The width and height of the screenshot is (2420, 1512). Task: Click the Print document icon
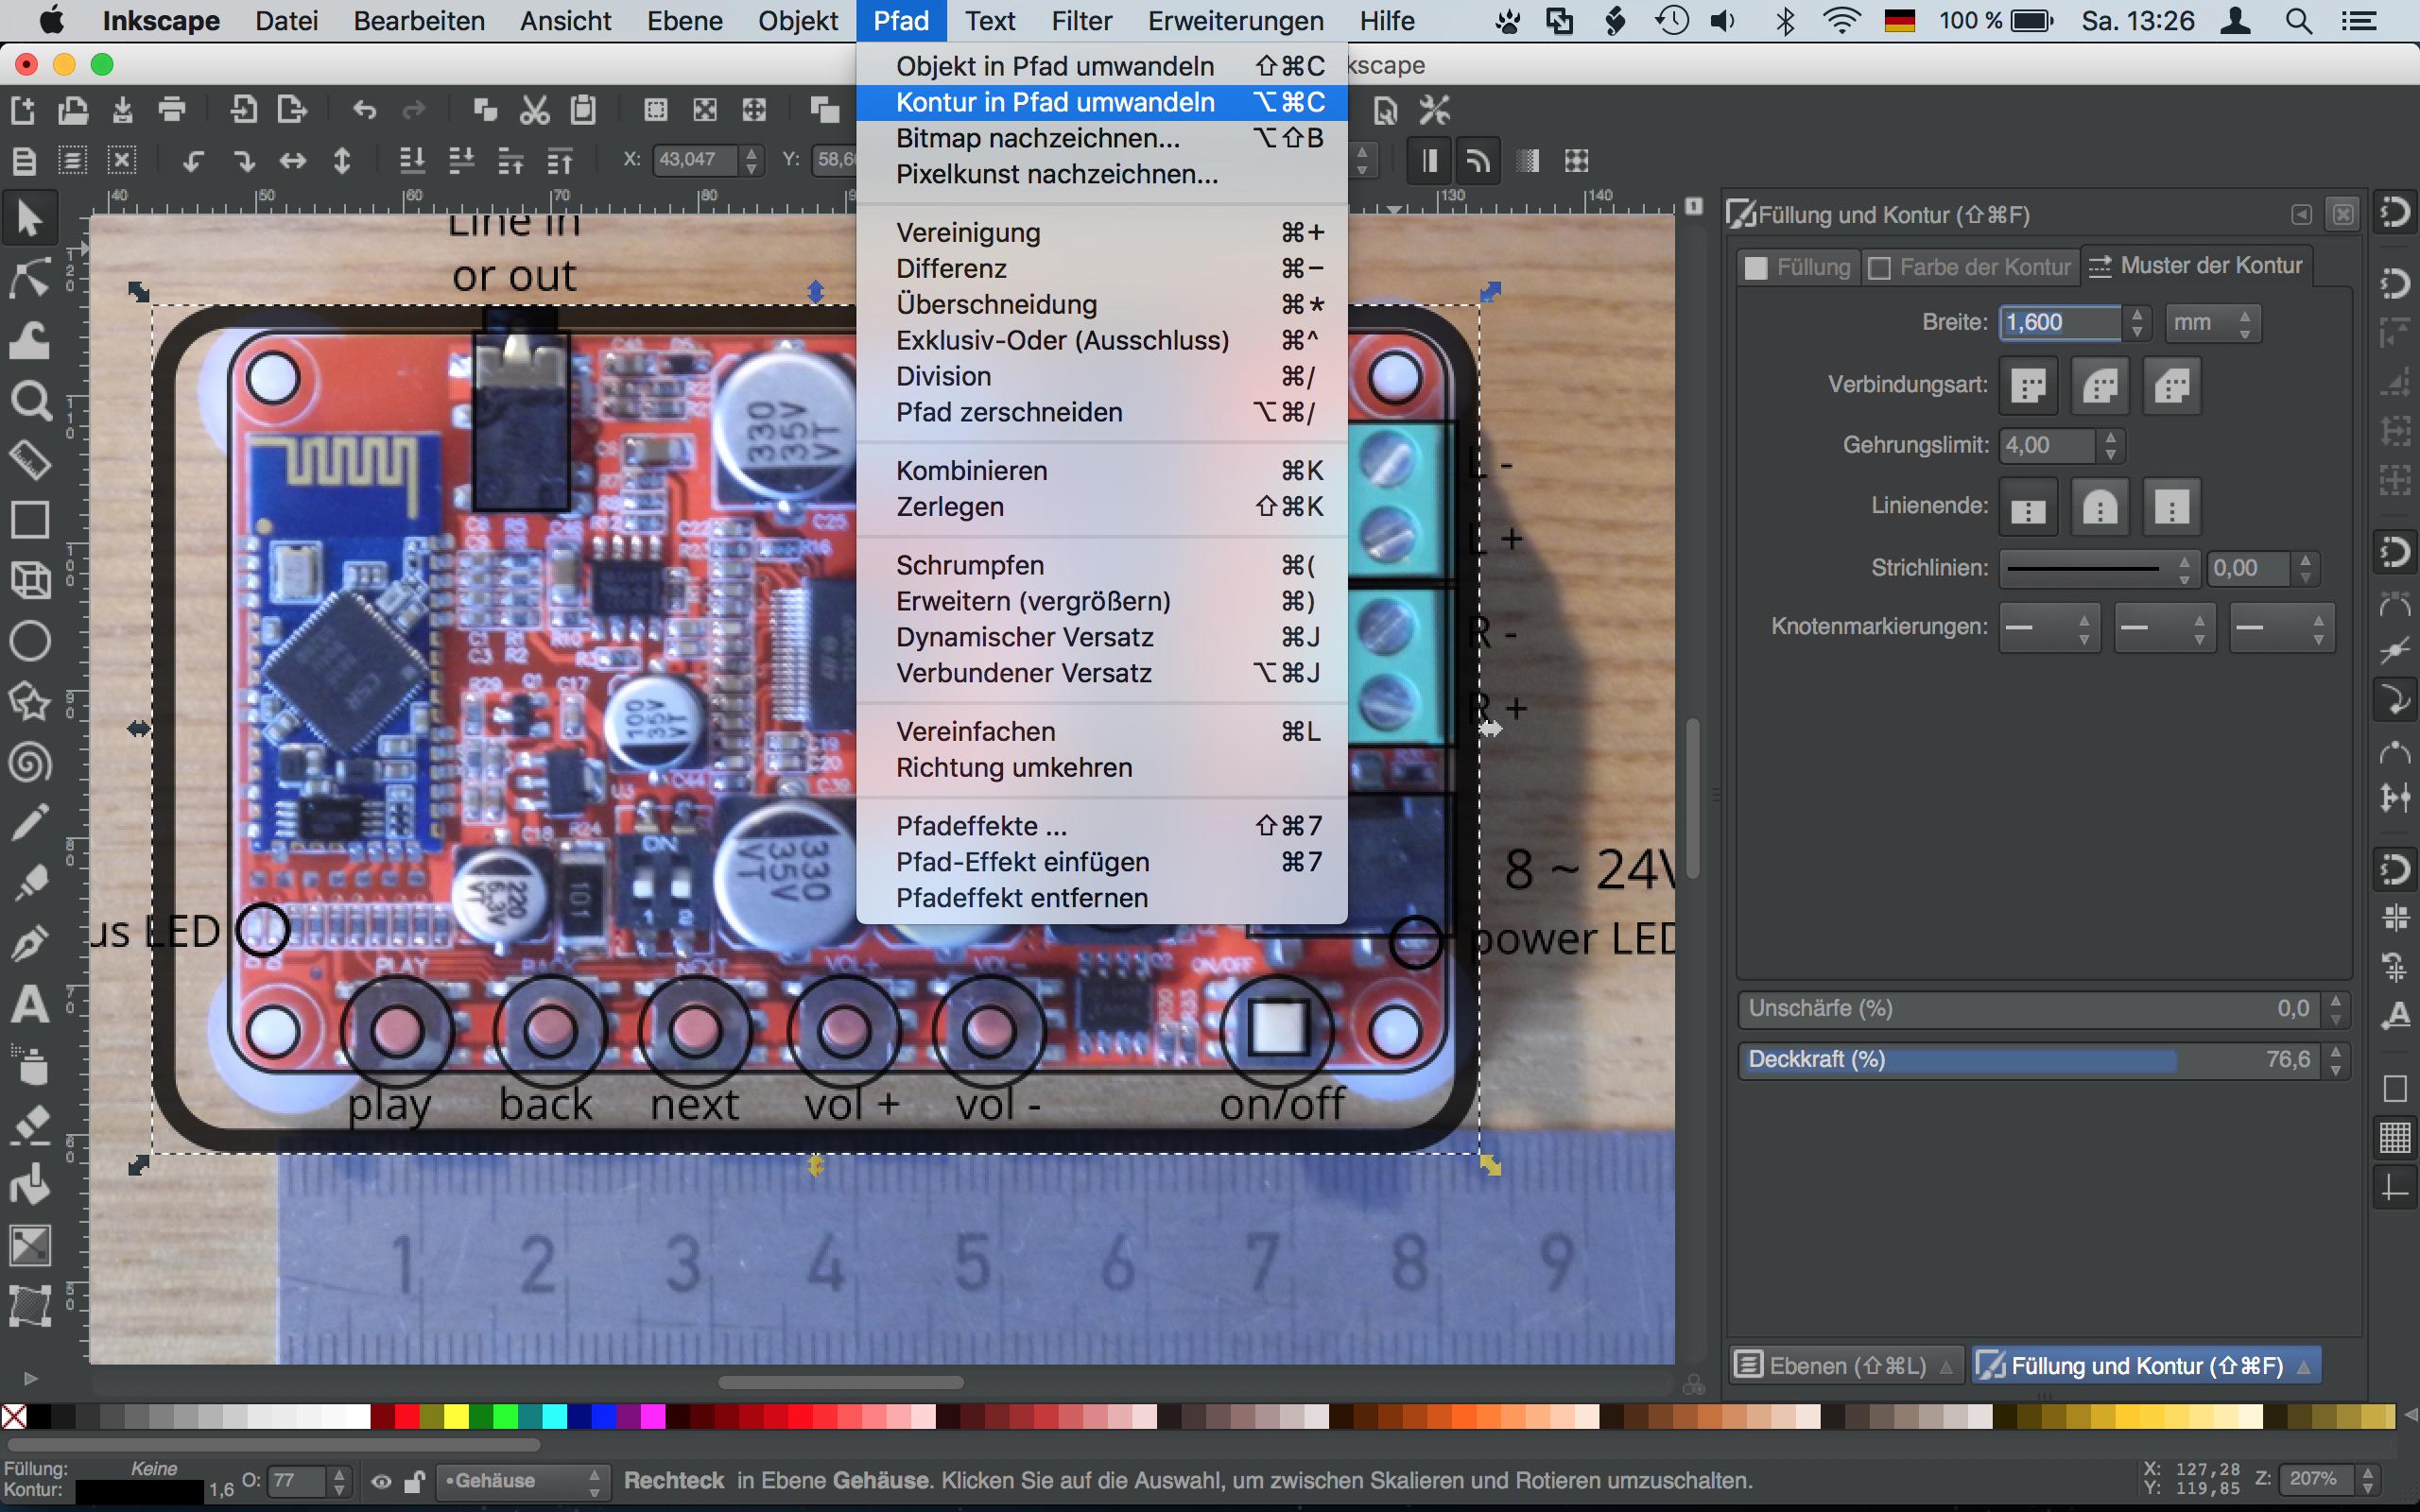click(x=172, y=109)
